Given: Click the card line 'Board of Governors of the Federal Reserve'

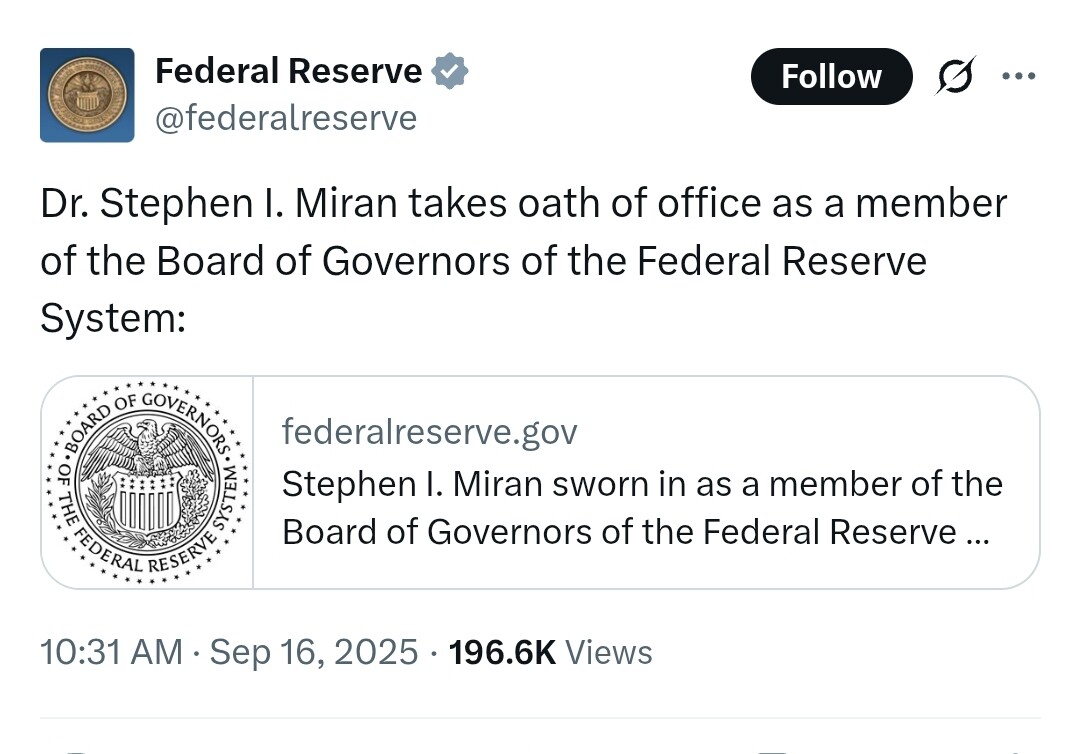Looking at the screenshot, I should [x=619, y=532].
